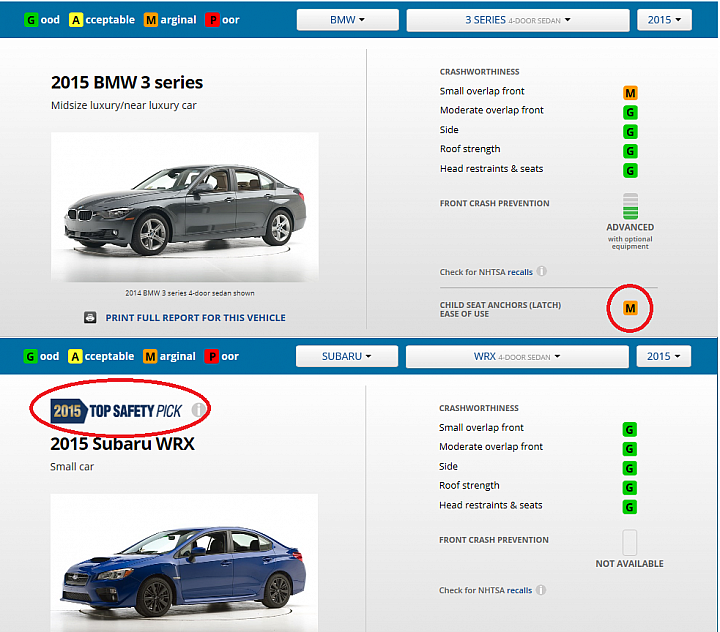Click green Good legend swatch in Subaru bar
This screenshot has width=720, height=632.
point(30,356)
